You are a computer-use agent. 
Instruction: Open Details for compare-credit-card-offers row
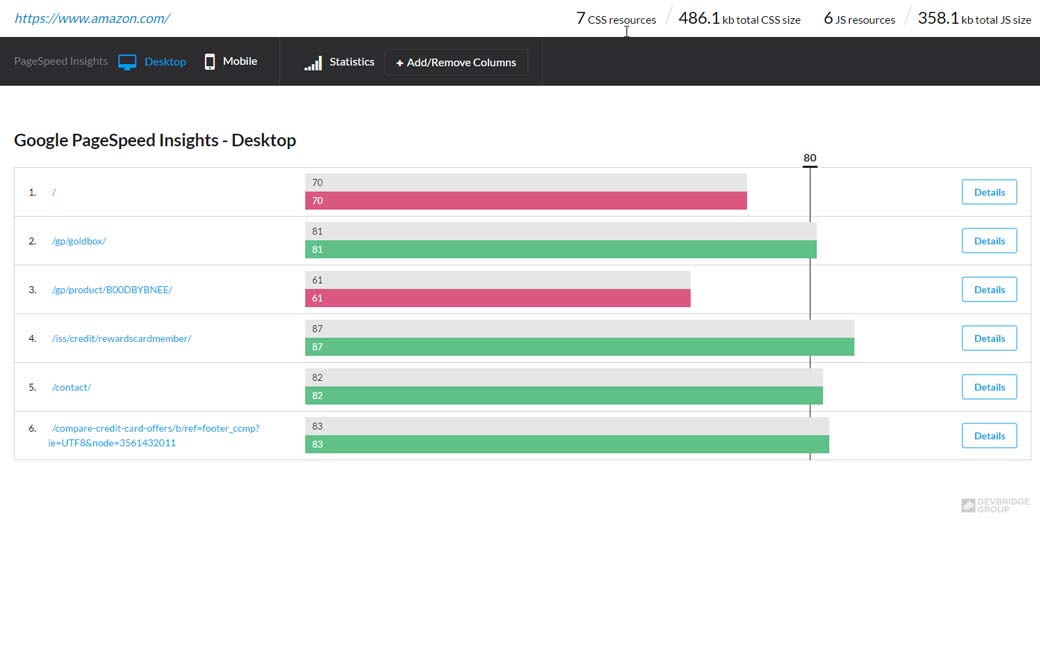(989, 436)
